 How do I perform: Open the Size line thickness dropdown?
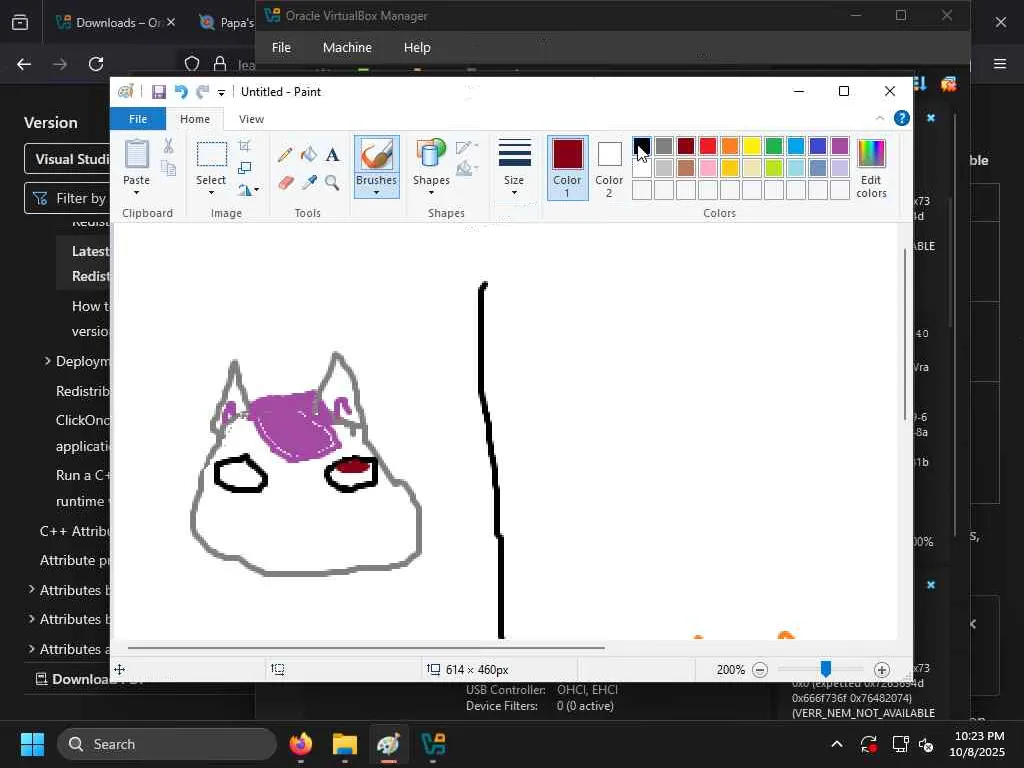click(x=514, y=168)
